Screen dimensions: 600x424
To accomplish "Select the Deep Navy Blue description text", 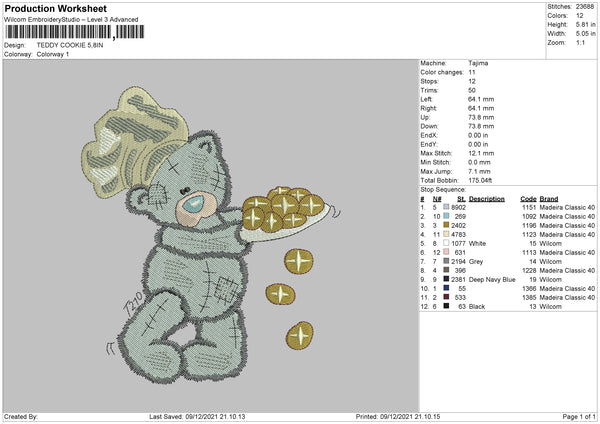I will click(492, 279).
